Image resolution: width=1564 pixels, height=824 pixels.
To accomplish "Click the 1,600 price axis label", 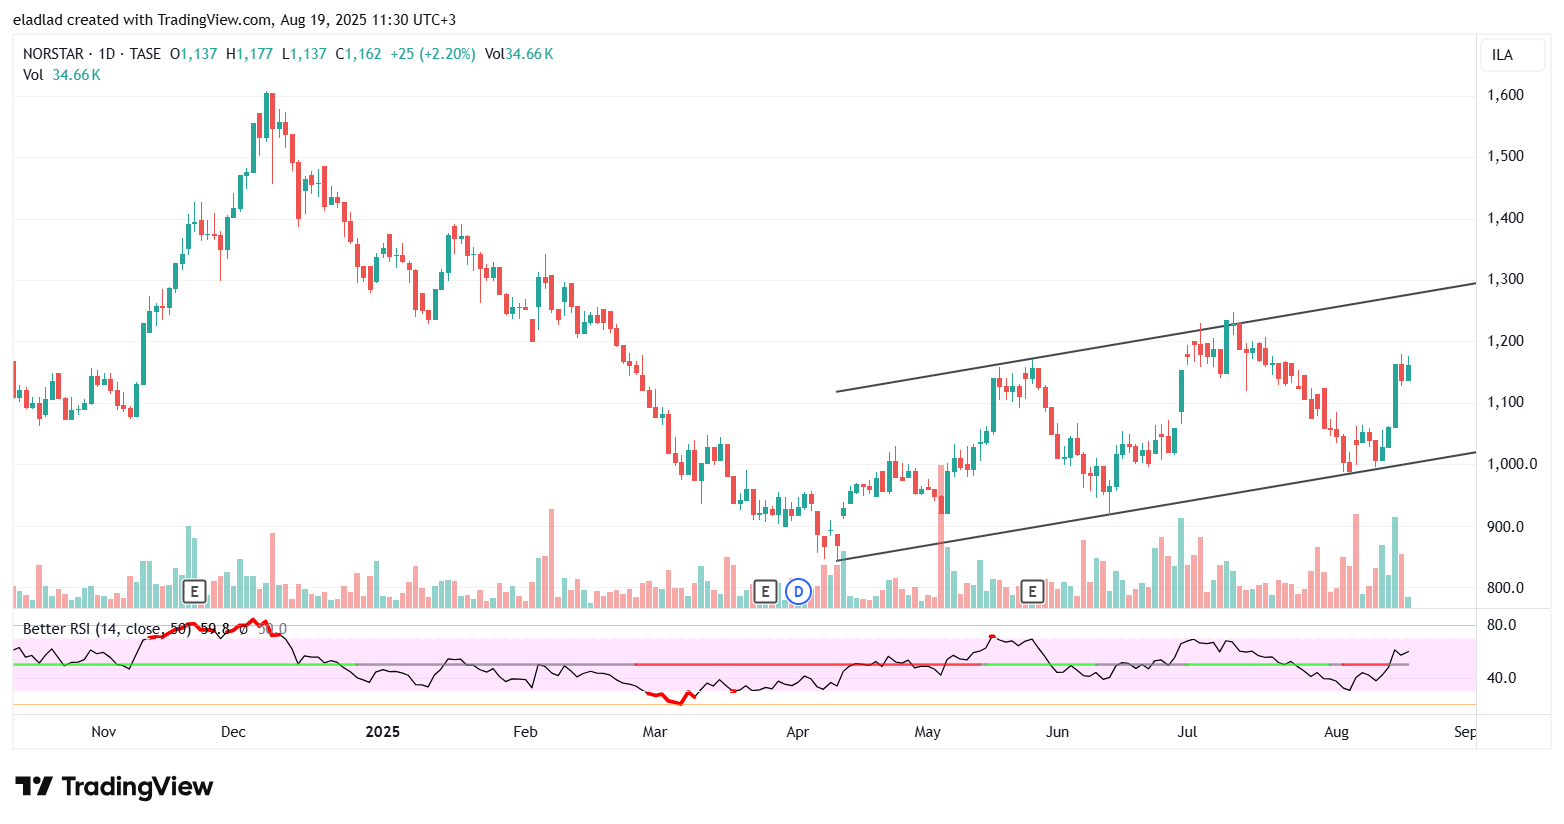I will coord(1505,95).
